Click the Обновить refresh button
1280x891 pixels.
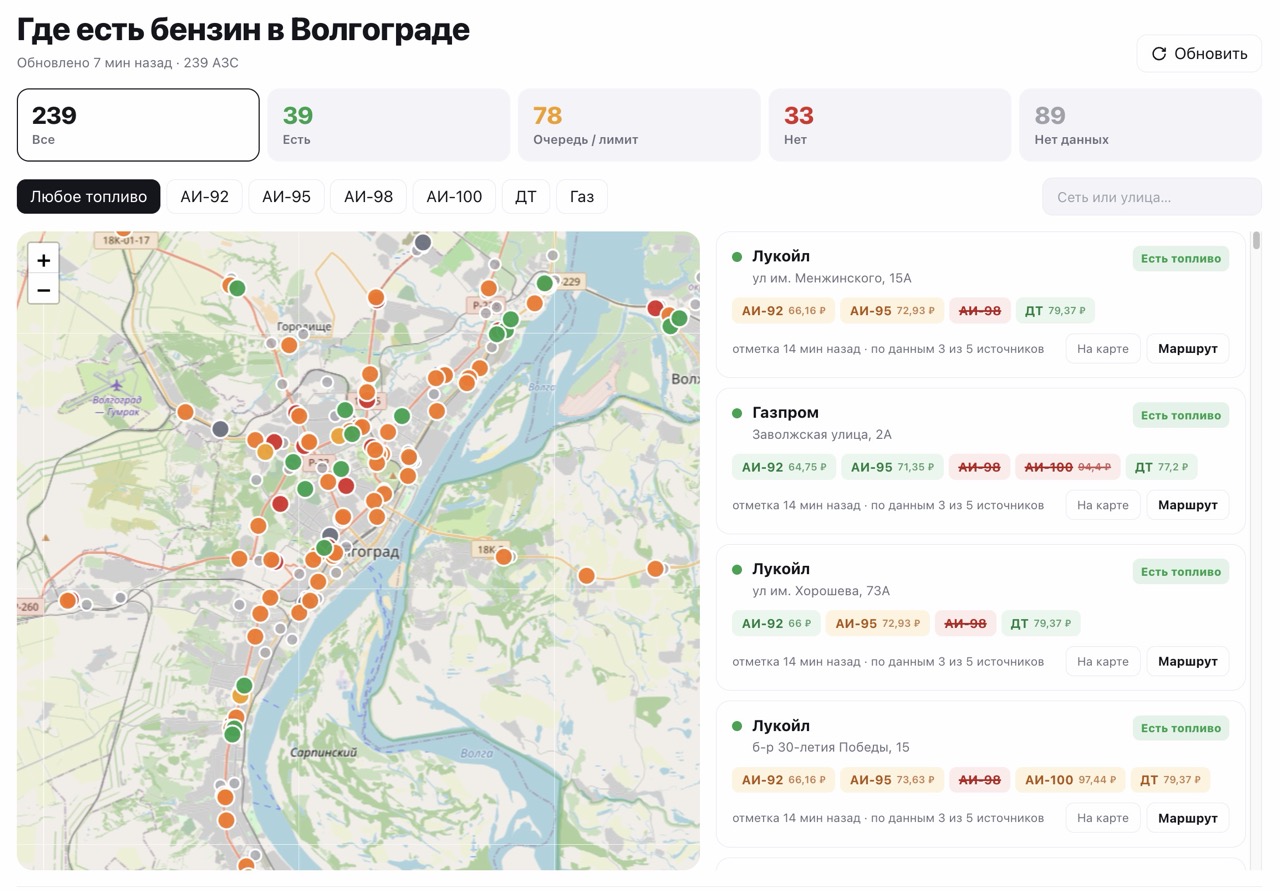pos(1199,54)
